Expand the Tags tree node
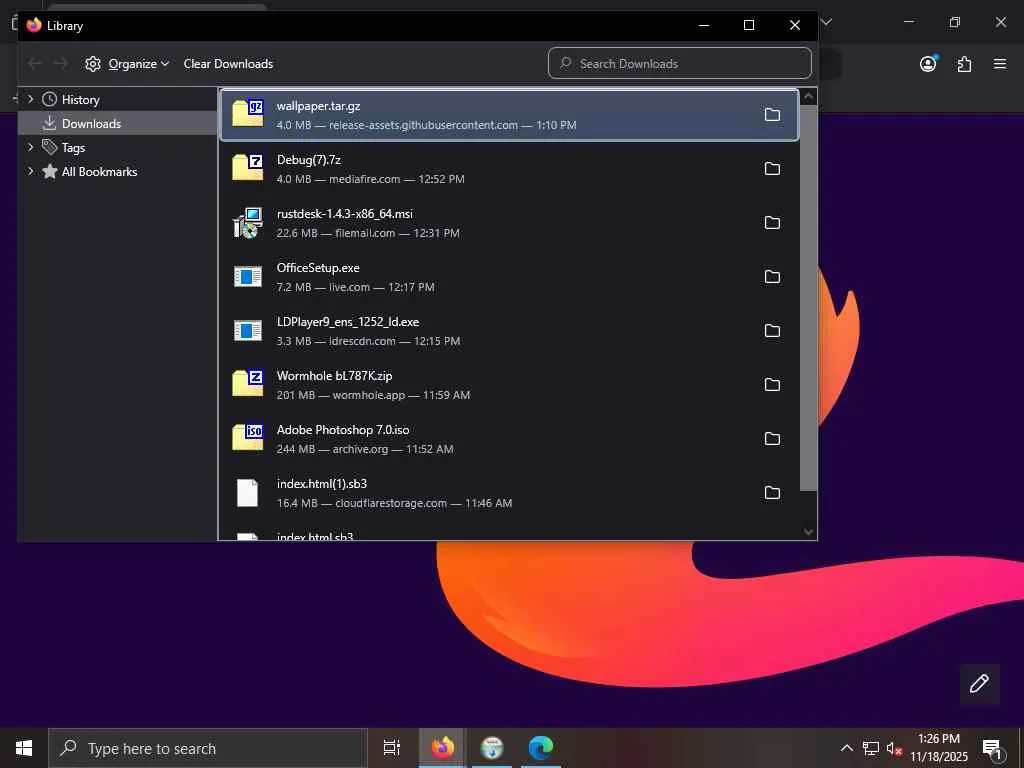The image size is (1024, 768). (30, 148)
